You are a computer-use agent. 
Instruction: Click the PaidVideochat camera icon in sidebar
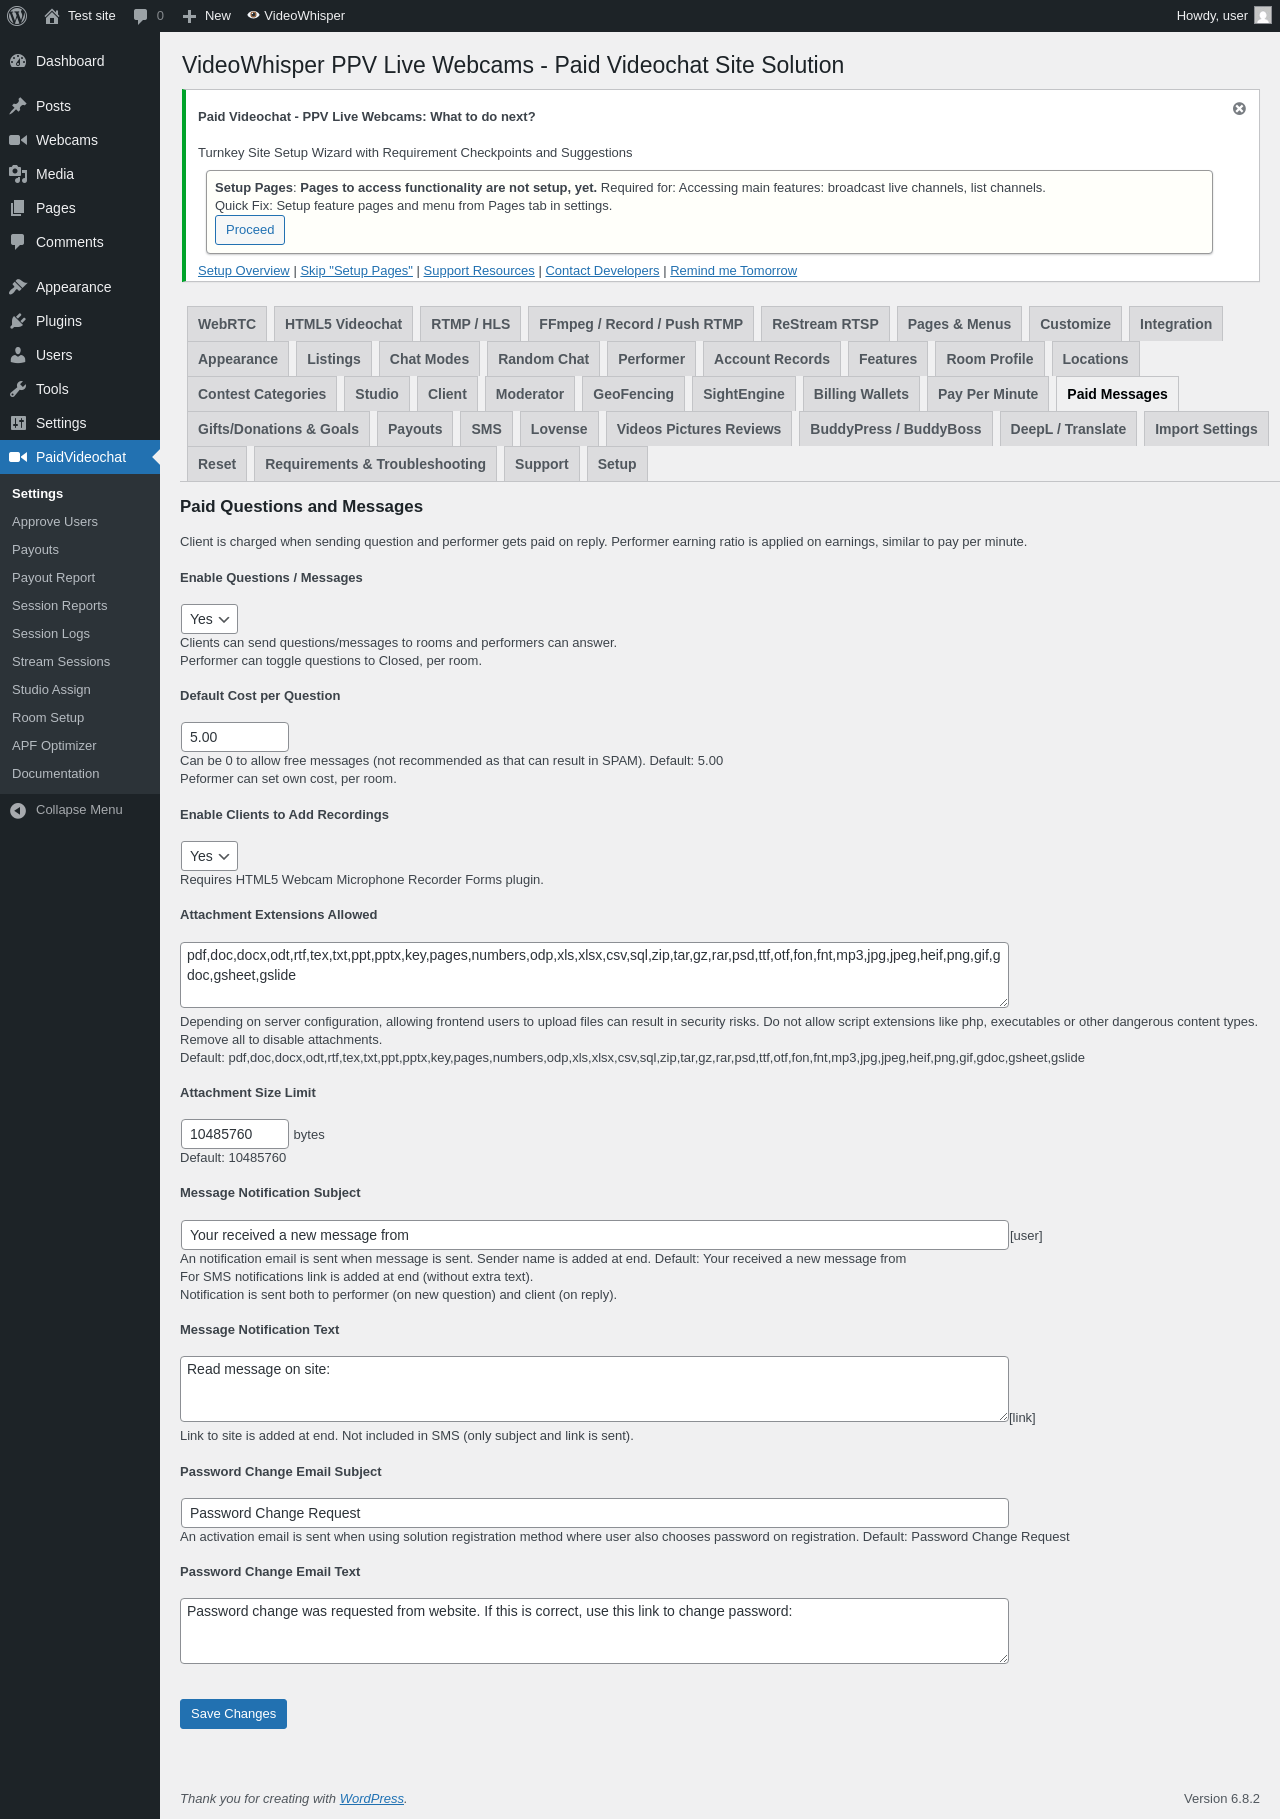[18, 457]
